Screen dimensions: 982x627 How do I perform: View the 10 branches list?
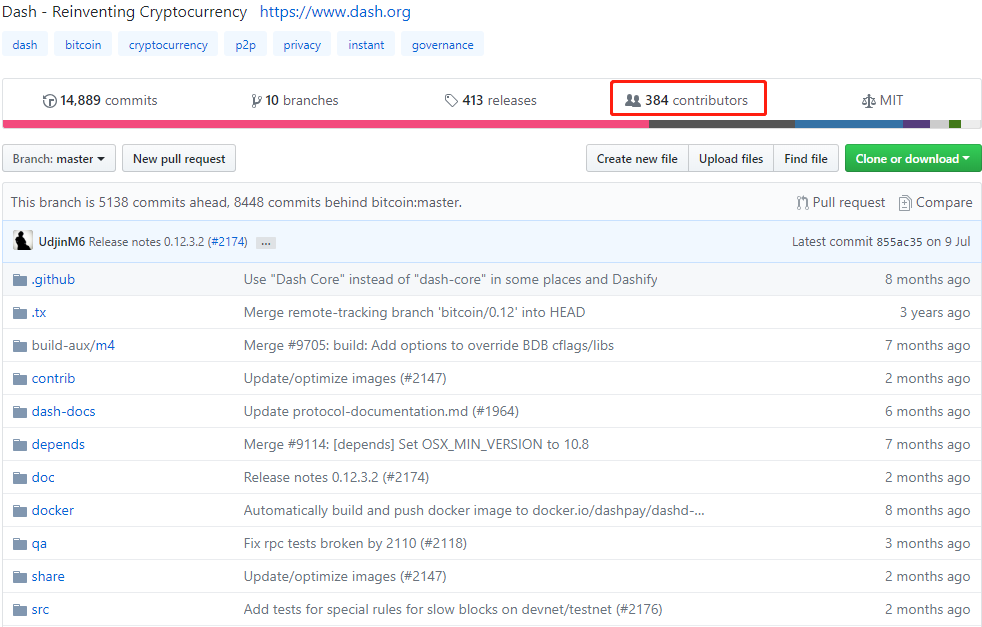[295, 100]
